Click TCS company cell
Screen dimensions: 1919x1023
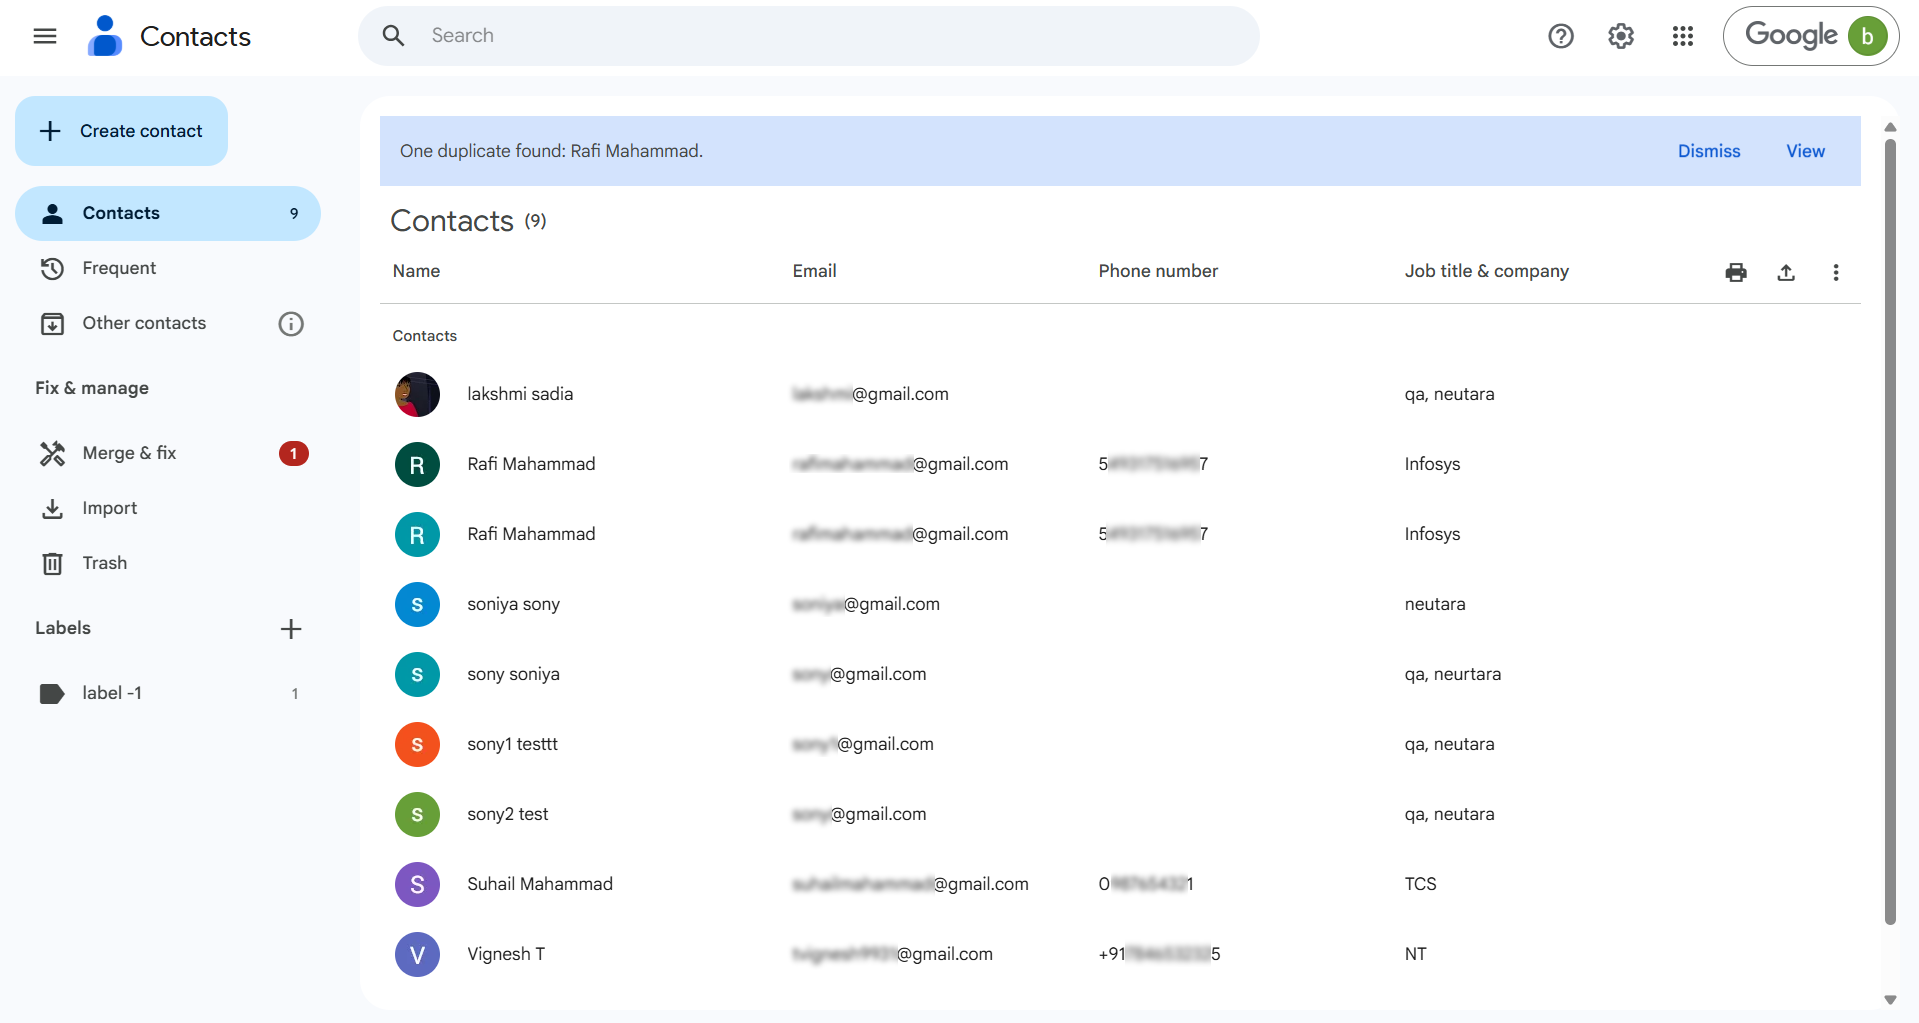(x=1420, y=884)
